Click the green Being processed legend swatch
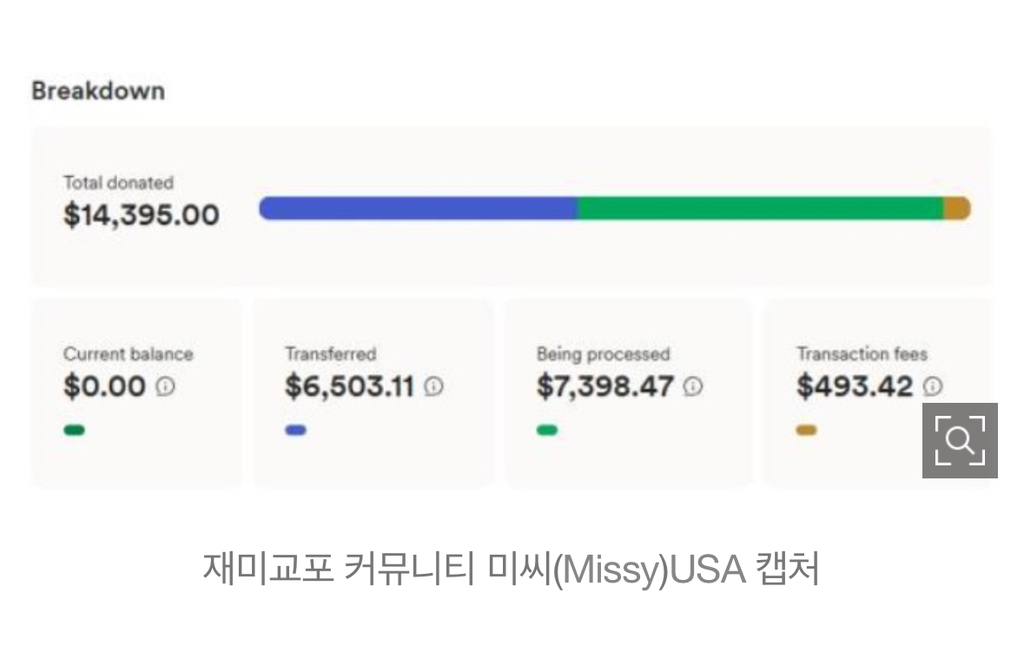This screenshot has height=652, width=1024. click(547, 431)
